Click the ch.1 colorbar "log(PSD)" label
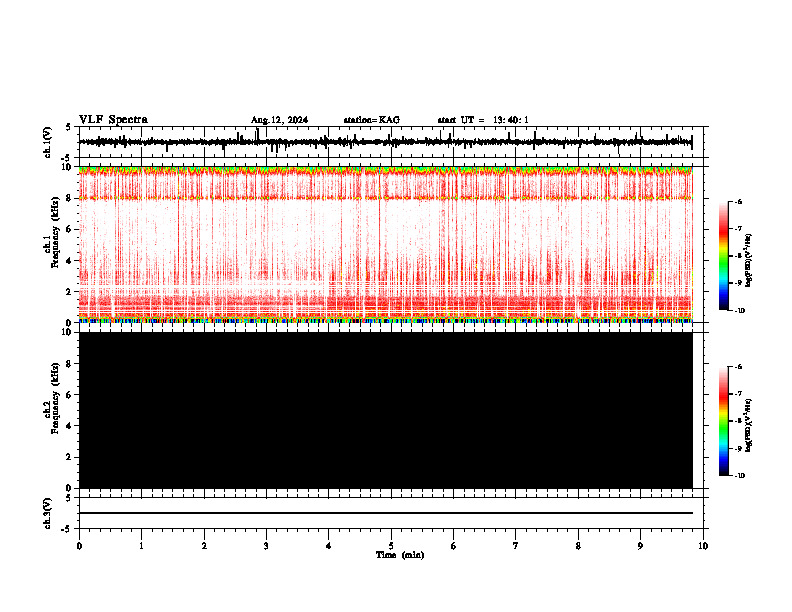 tap(749, 260)
